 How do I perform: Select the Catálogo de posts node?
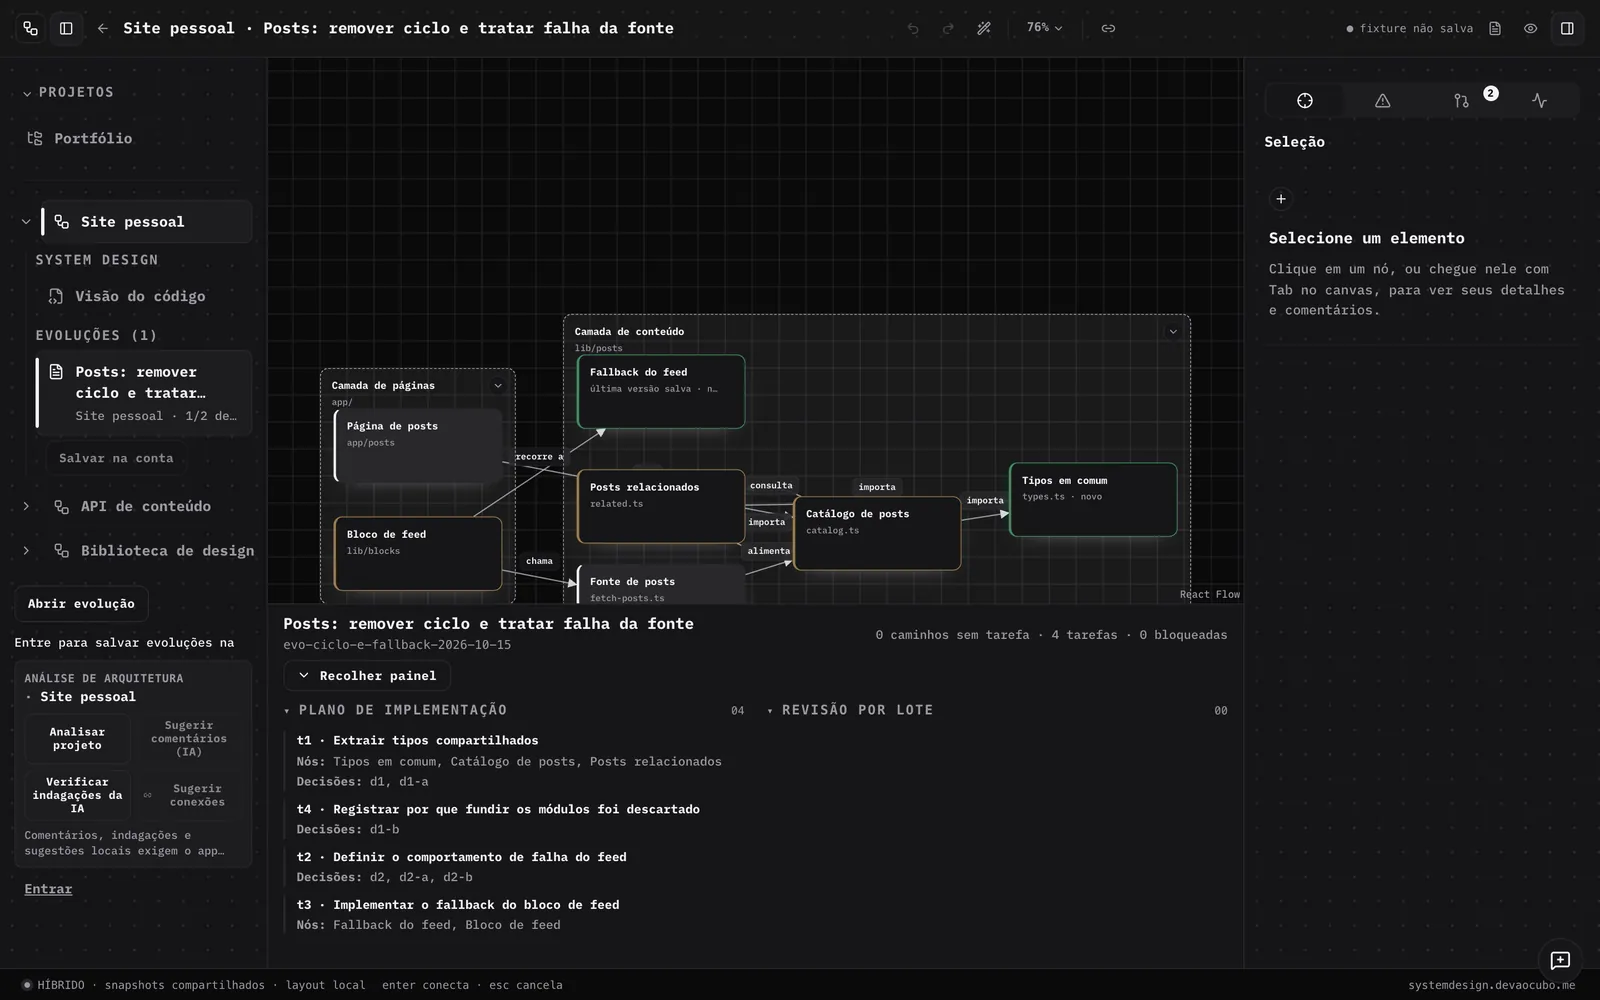coord(877,533)
